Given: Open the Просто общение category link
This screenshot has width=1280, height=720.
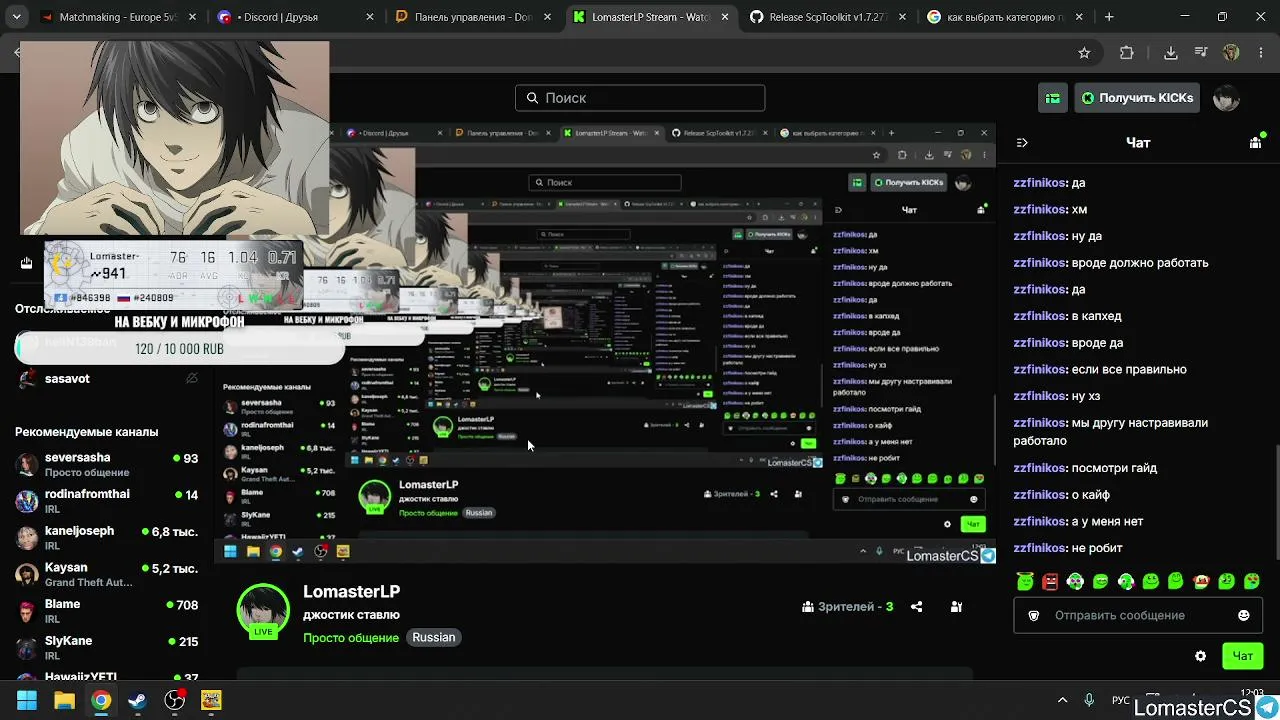Looking at the screenshot, I should tap(351, 638).
